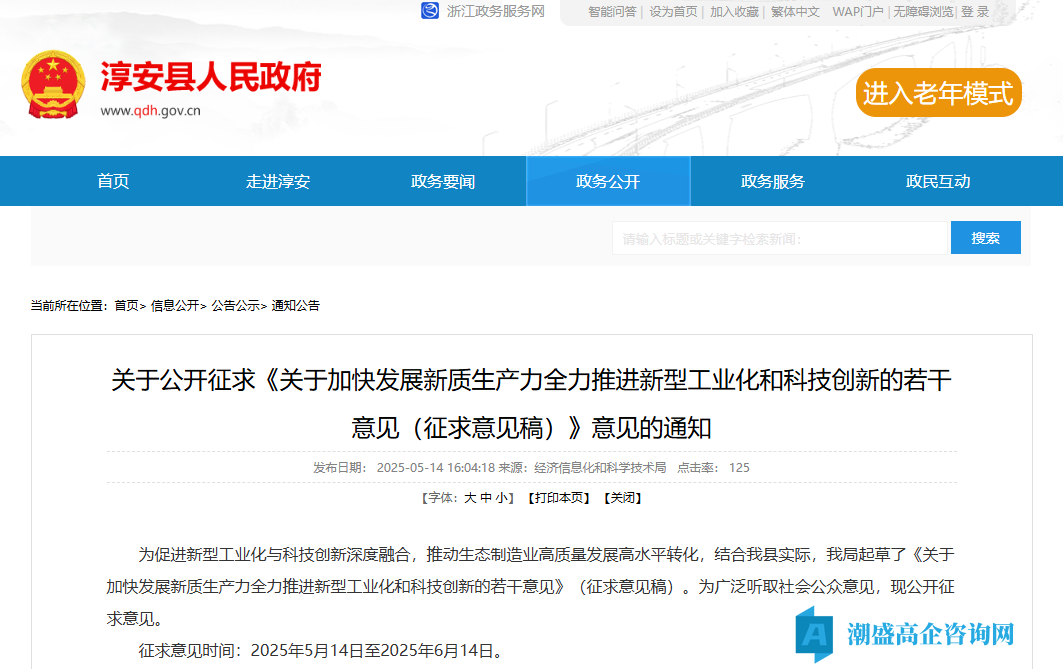1063x669 pixels.
Task: Click the national emblem logo
Action: [53, 86]
